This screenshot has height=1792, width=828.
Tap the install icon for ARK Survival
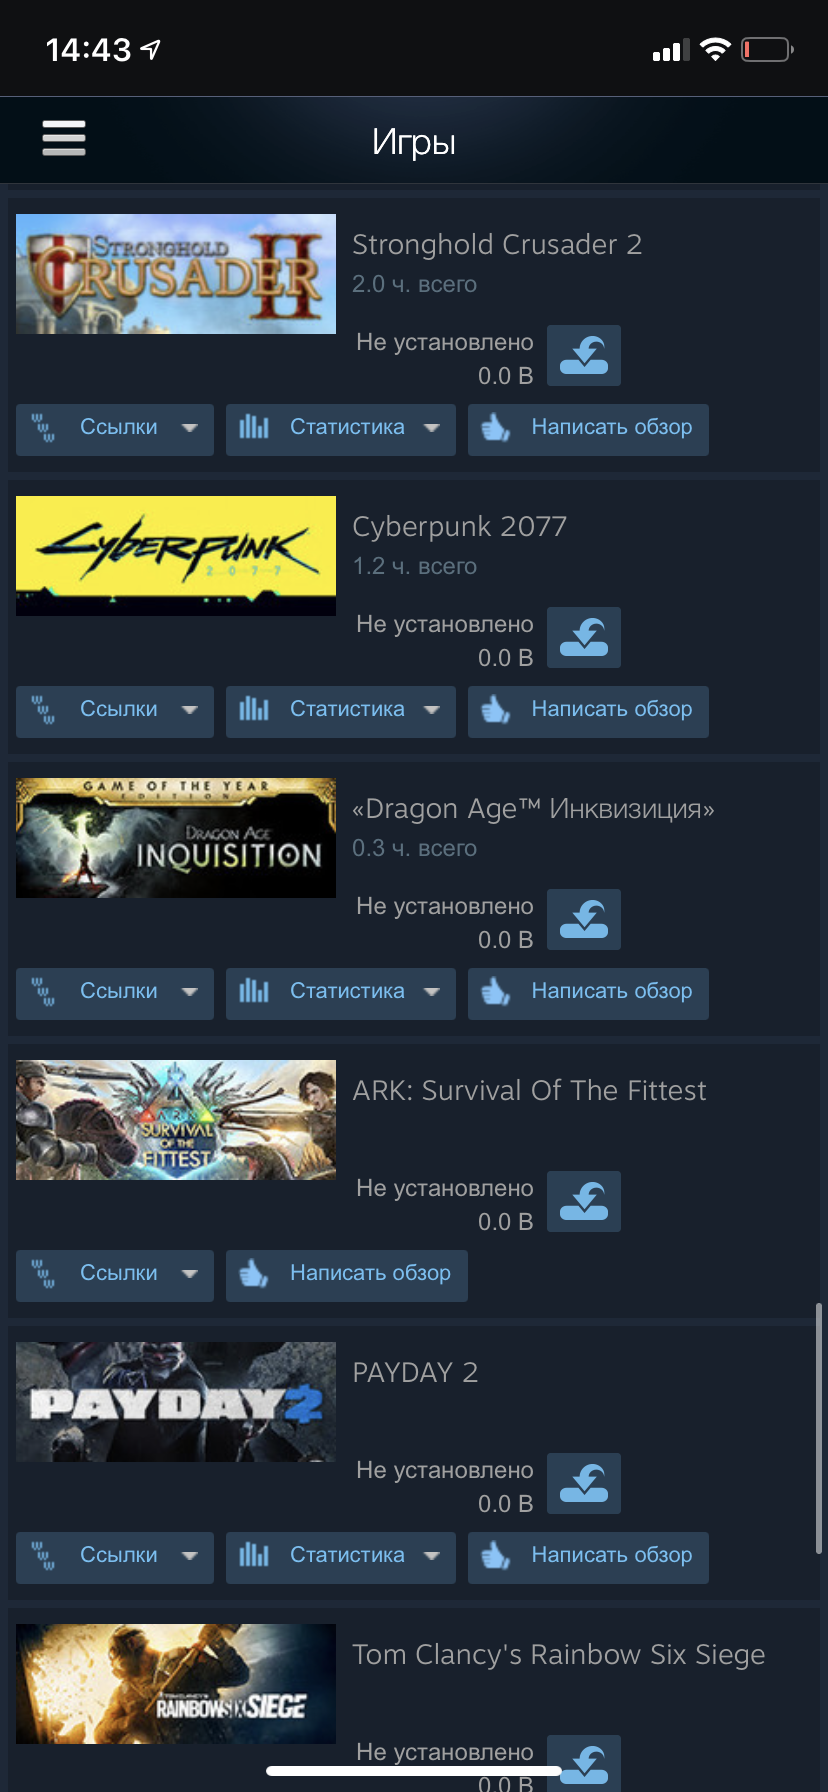pos(584,1201)
